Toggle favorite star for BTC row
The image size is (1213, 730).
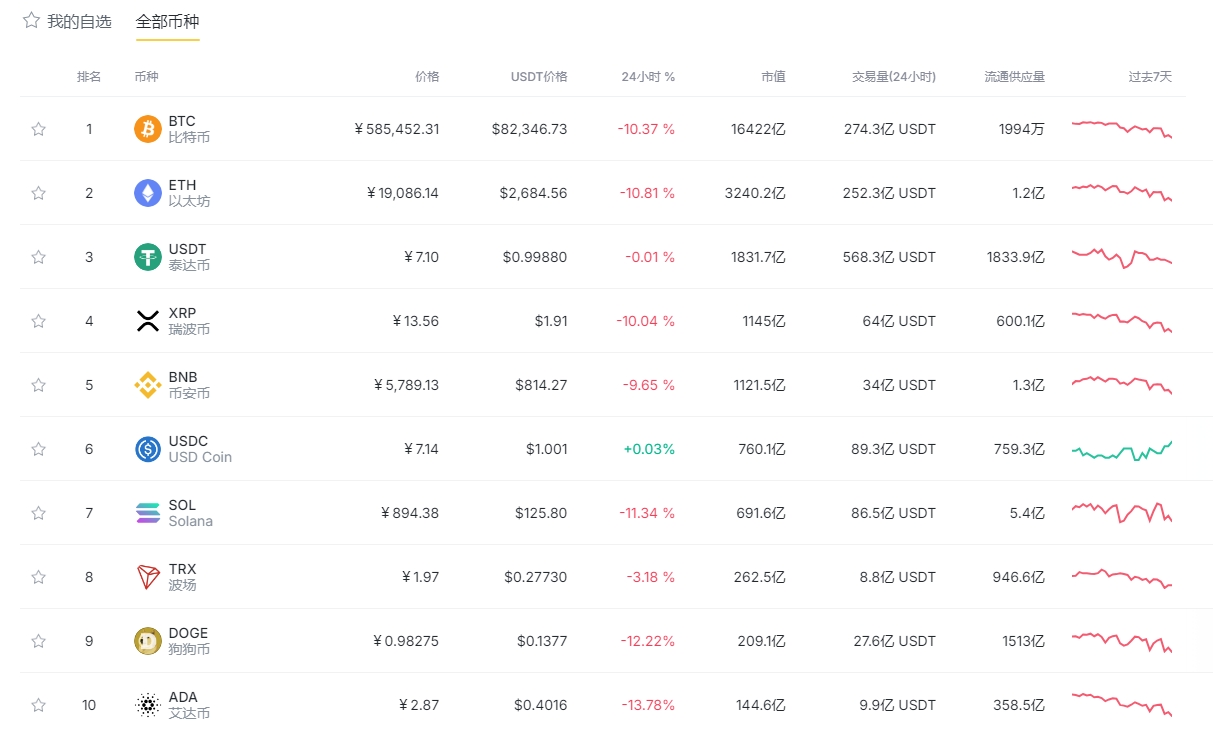click(x=38, y=129)
